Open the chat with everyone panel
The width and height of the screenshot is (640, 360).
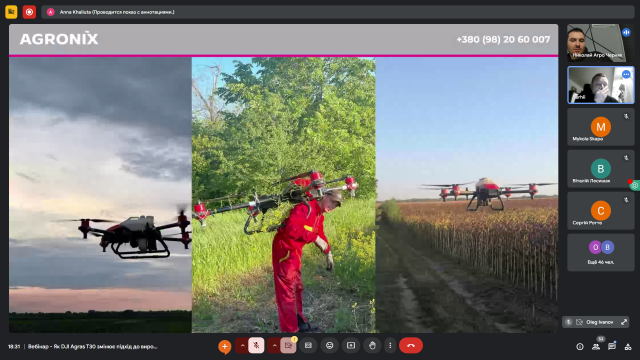pos(612,347)
